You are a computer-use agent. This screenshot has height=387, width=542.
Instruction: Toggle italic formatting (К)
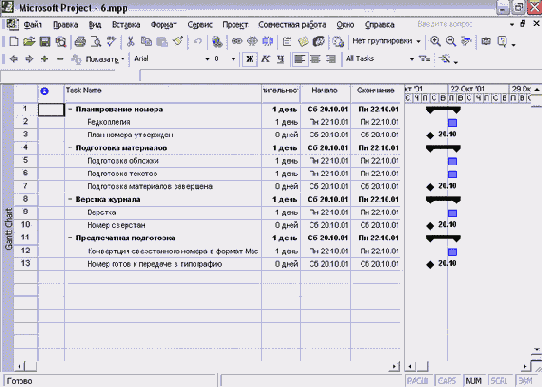coord(265,59)
